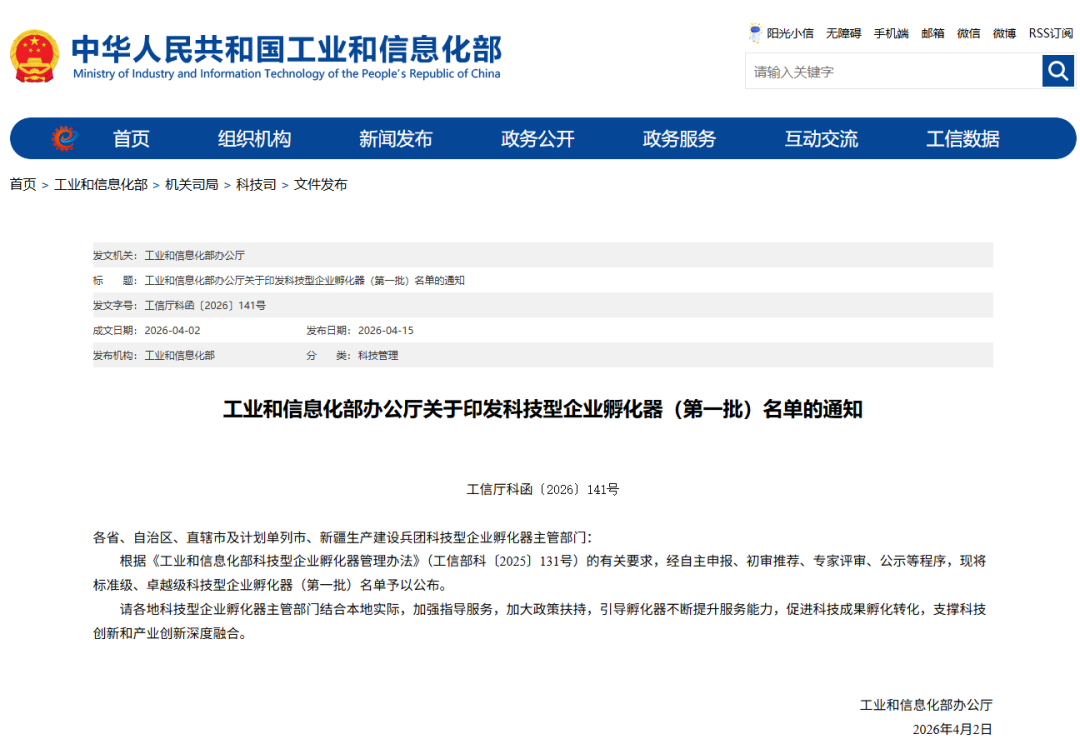Open the 手机端 mobile version link
Screen dimensions: 1080x749
pyautogui.click(x=891, y=33)
